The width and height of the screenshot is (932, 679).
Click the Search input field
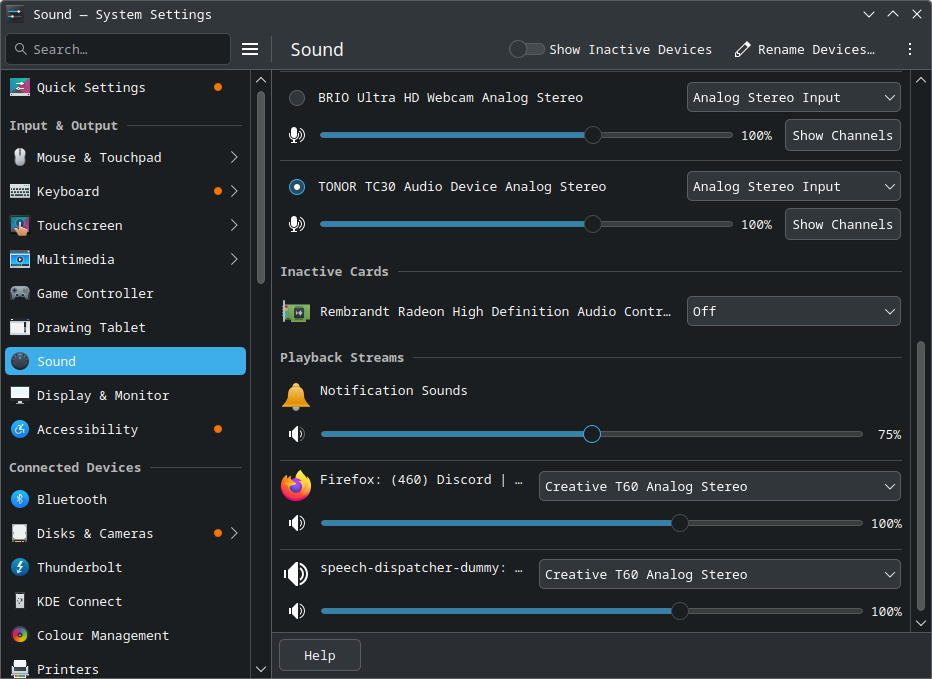[118, 49]
